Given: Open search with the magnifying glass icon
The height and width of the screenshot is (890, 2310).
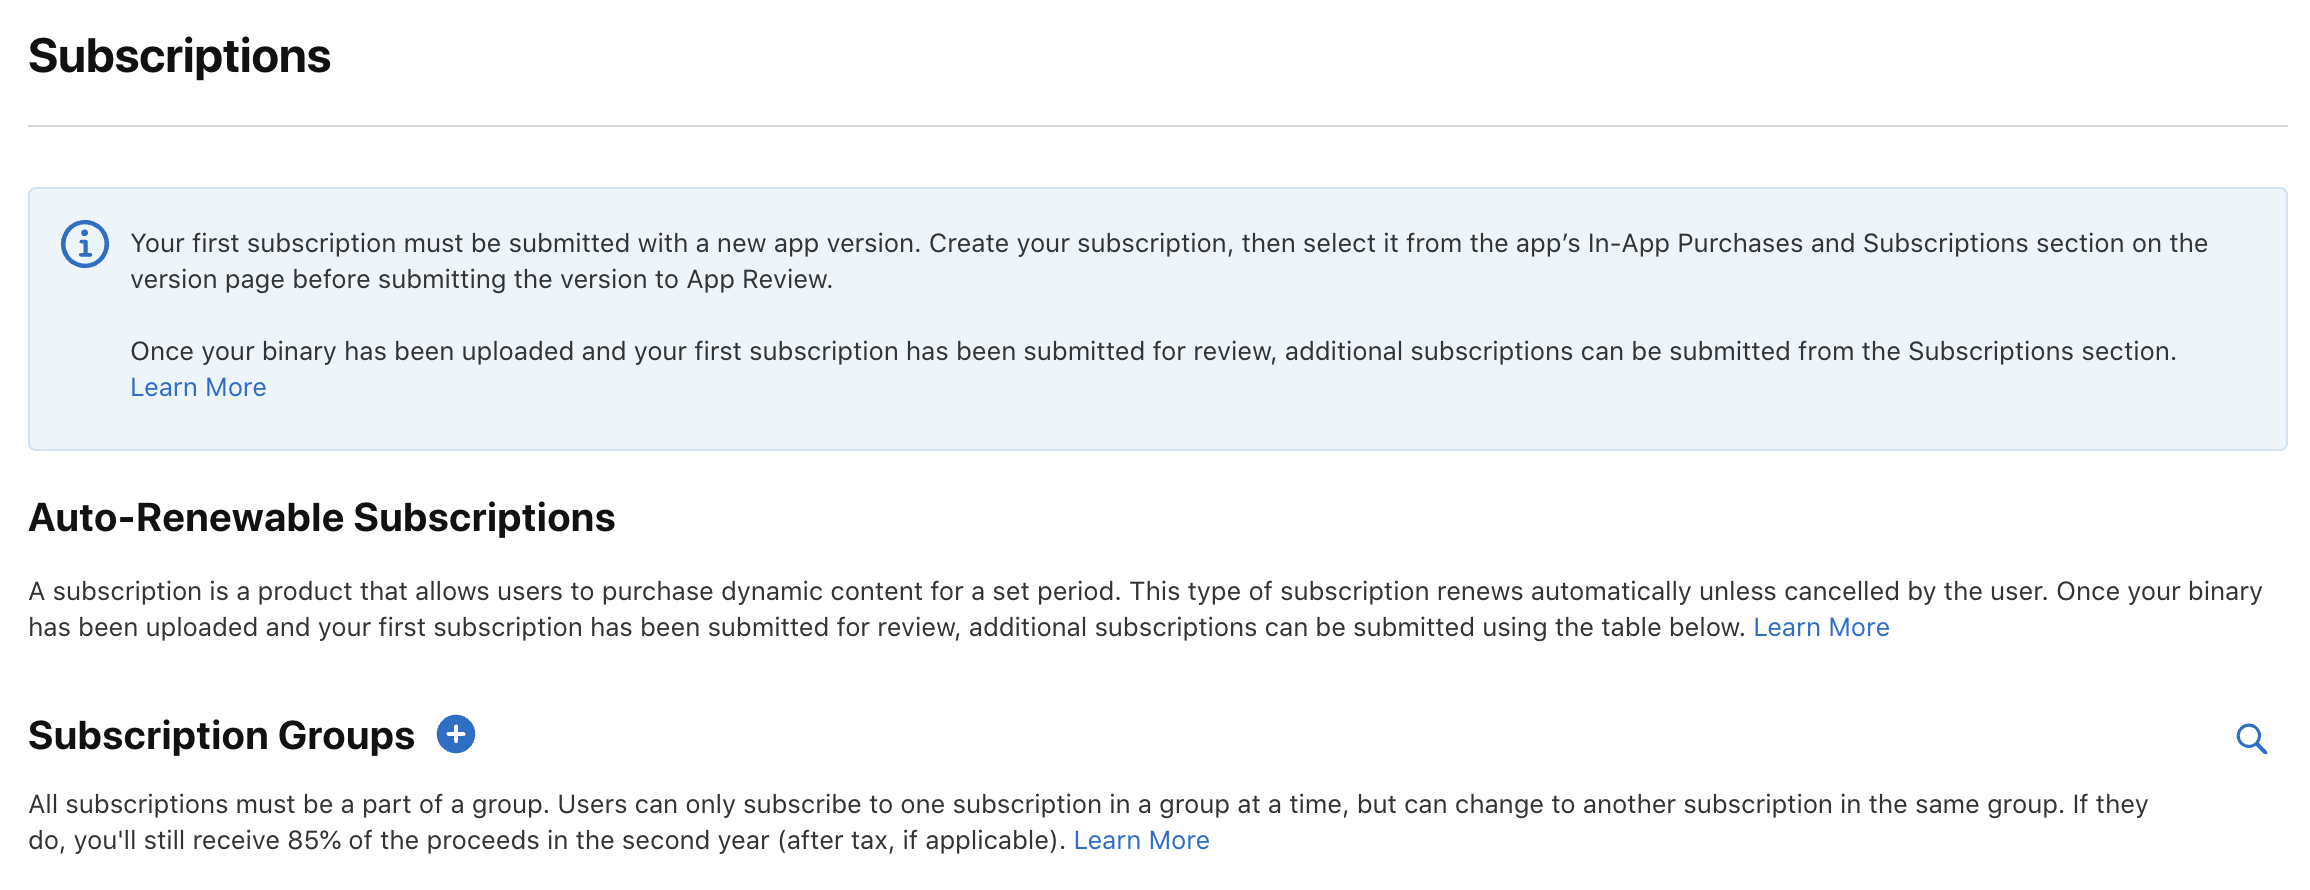Looking at the screenshot, I should [2251, 739].
